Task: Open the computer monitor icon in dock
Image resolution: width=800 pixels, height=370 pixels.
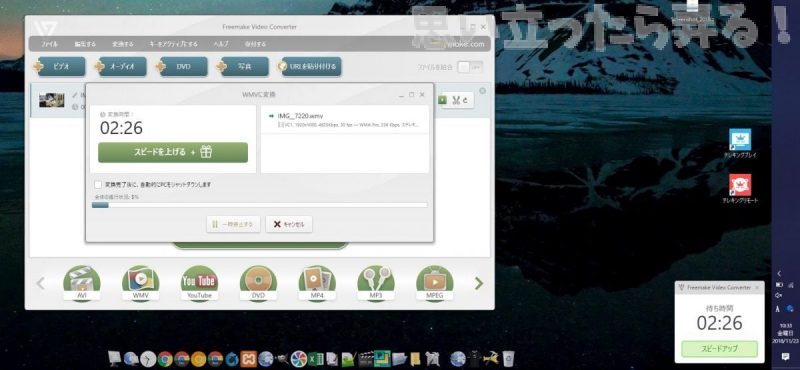Action: (115, 359)
